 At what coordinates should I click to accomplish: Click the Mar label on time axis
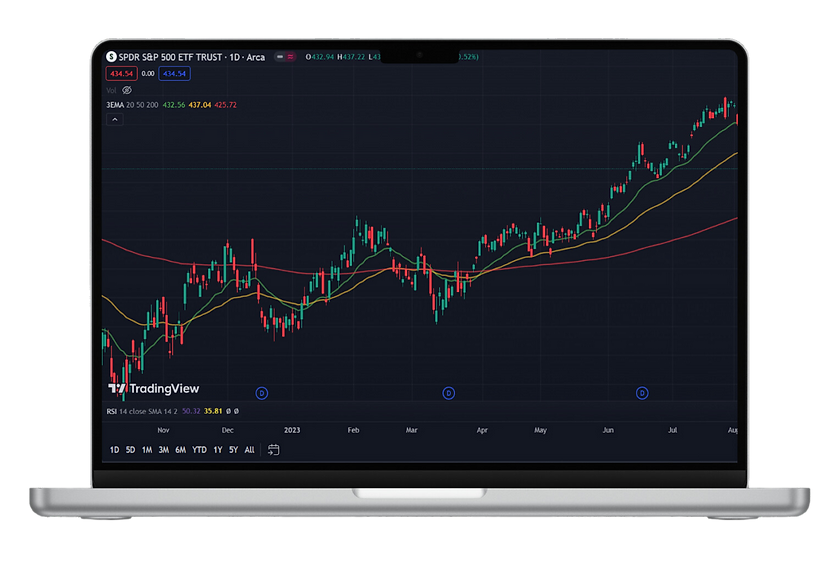coord(411,430)
